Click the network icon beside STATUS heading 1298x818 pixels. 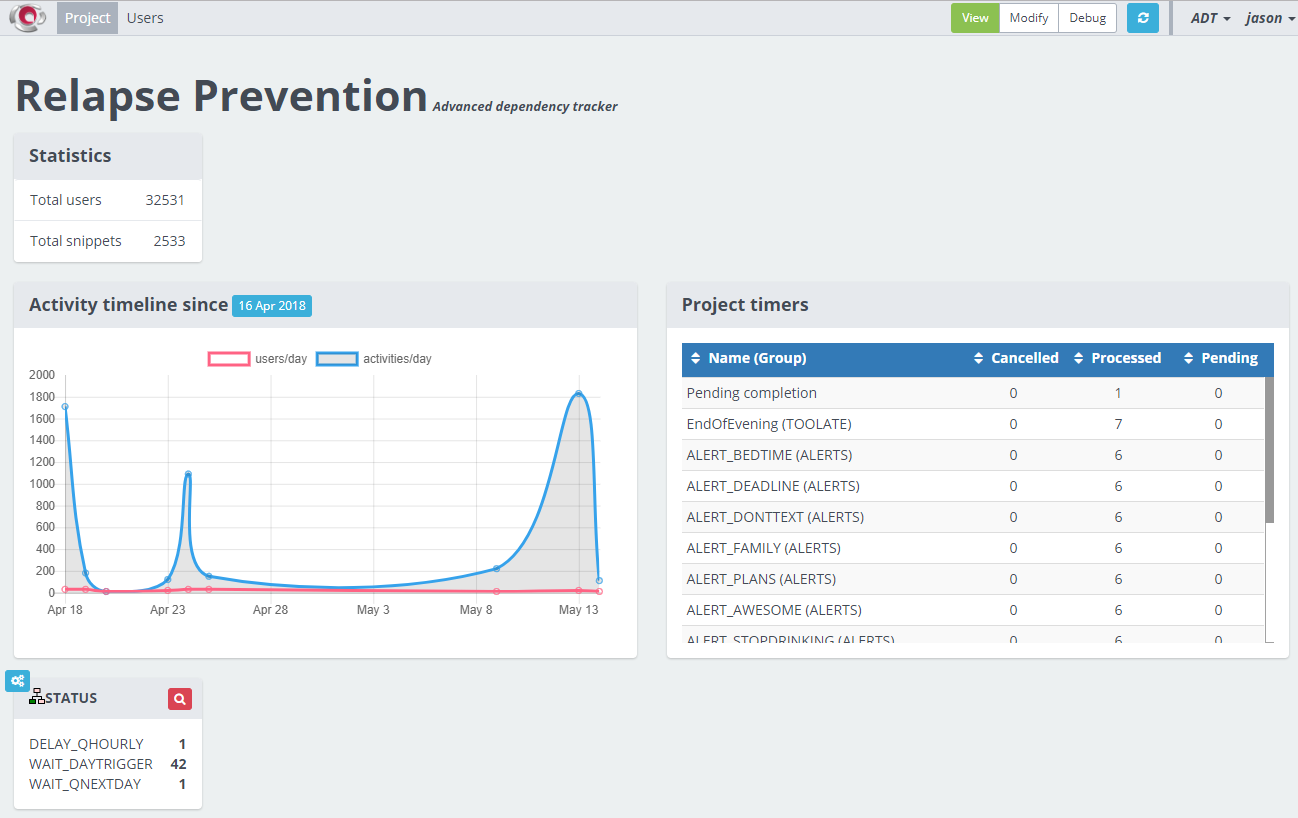point(37,697)
